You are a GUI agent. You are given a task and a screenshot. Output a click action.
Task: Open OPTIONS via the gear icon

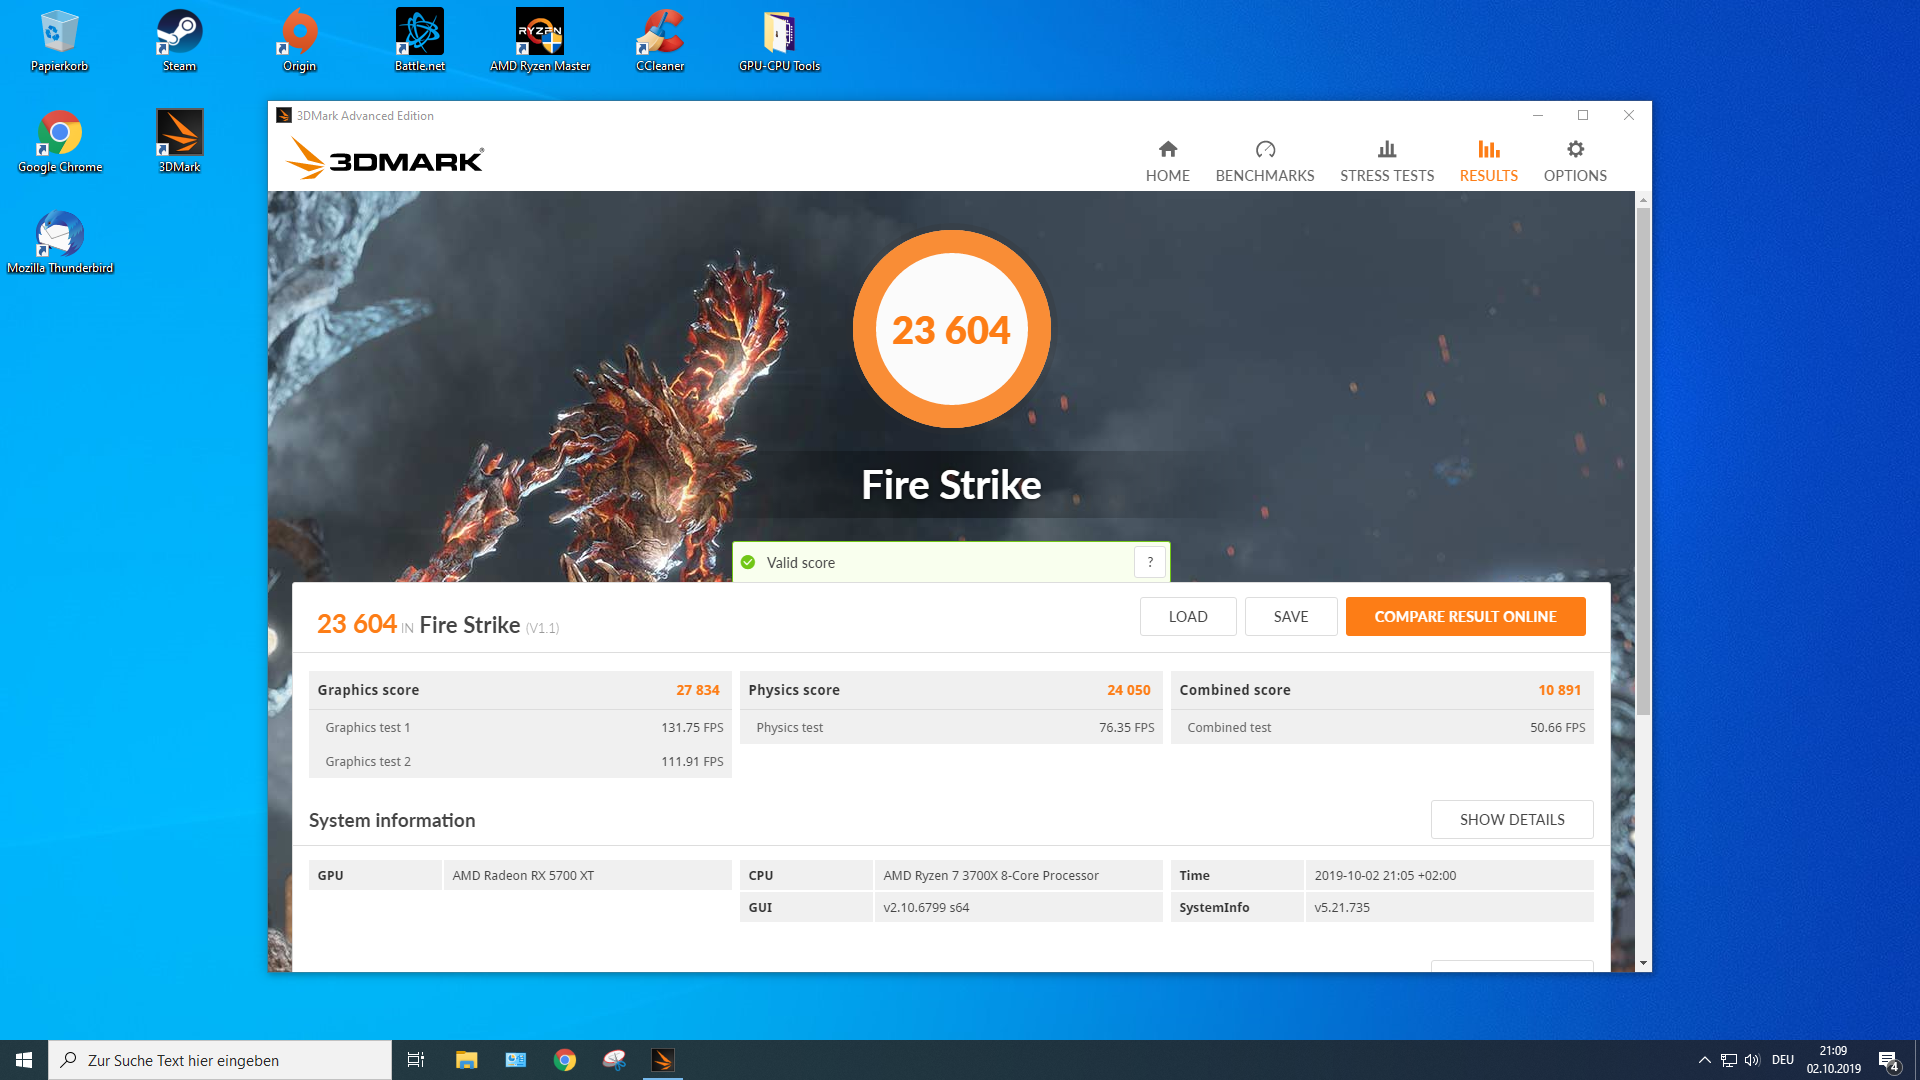pyautogui.click(x=1575, y=150)
